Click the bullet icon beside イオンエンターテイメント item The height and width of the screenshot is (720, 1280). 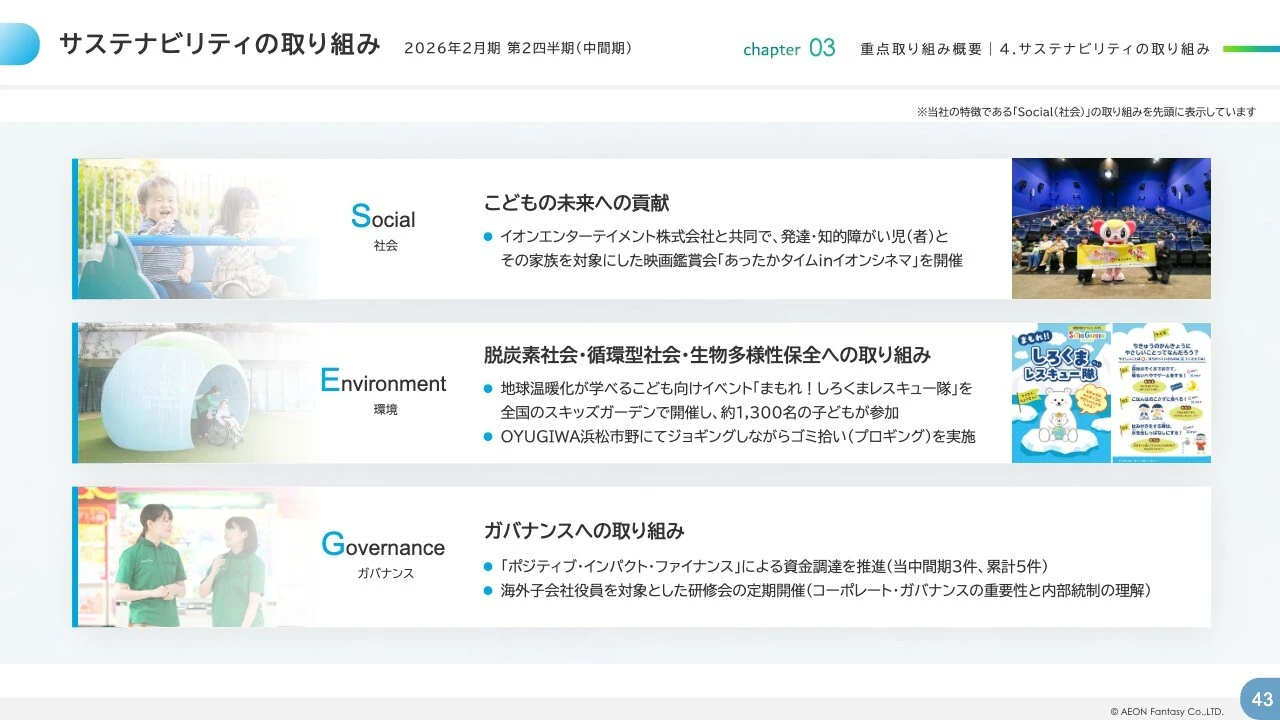pyautogui.click(x=489, y=238)
